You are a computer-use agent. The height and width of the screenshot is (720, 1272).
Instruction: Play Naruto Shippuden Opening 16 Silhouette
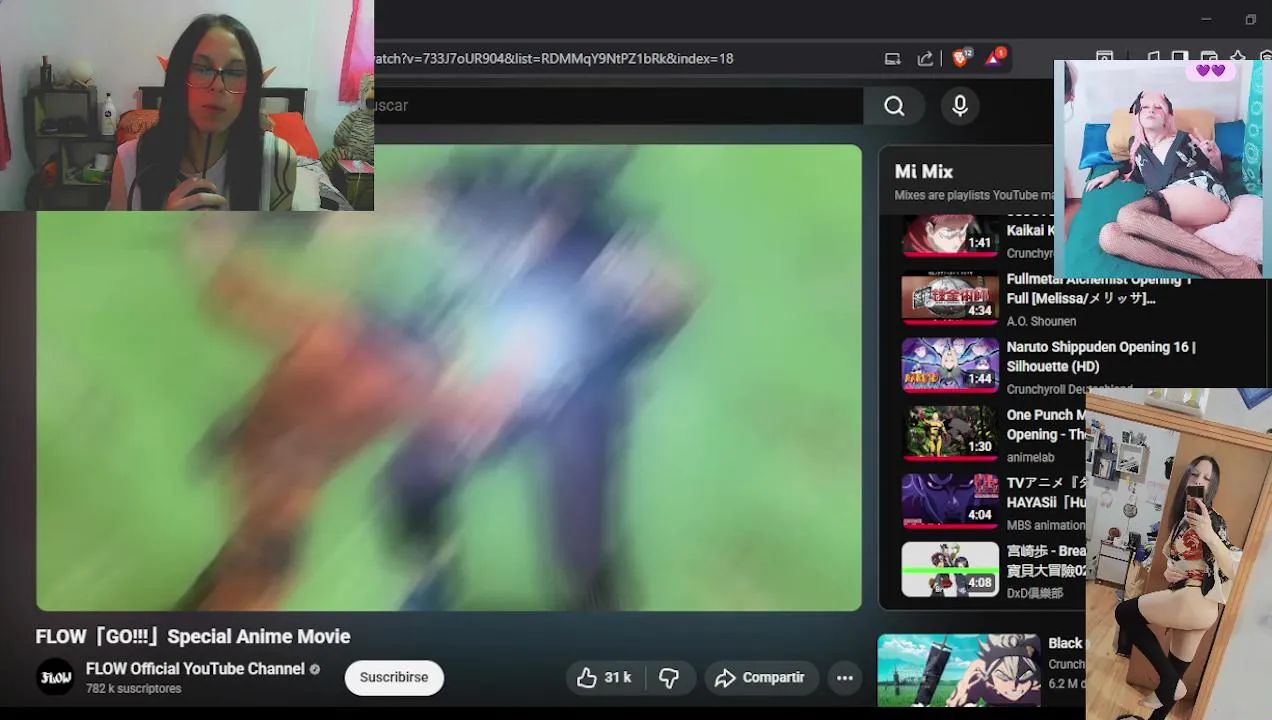pyautogui.click(x=1101, y=357)
